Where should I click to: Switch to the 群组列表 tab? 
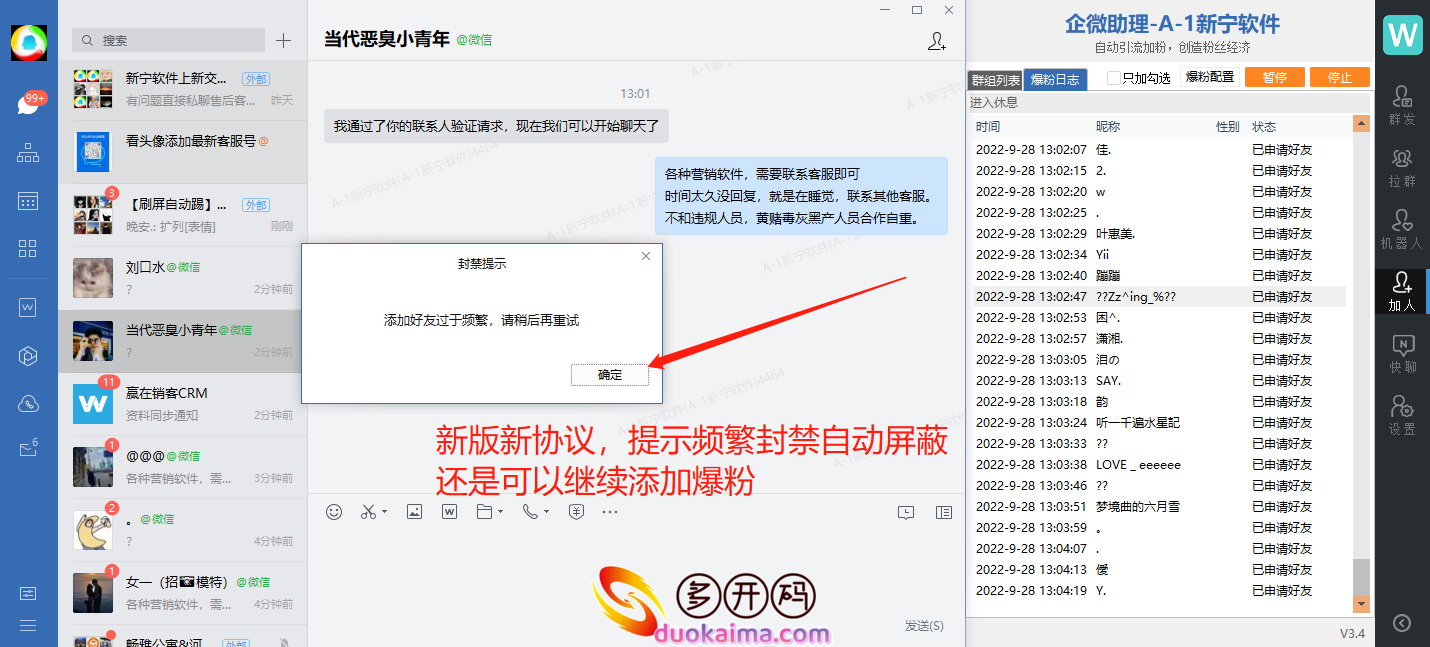994,80
